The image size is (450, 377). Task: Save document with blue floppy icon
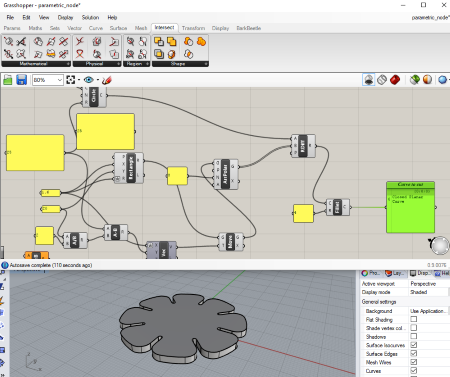pos(22,80)
